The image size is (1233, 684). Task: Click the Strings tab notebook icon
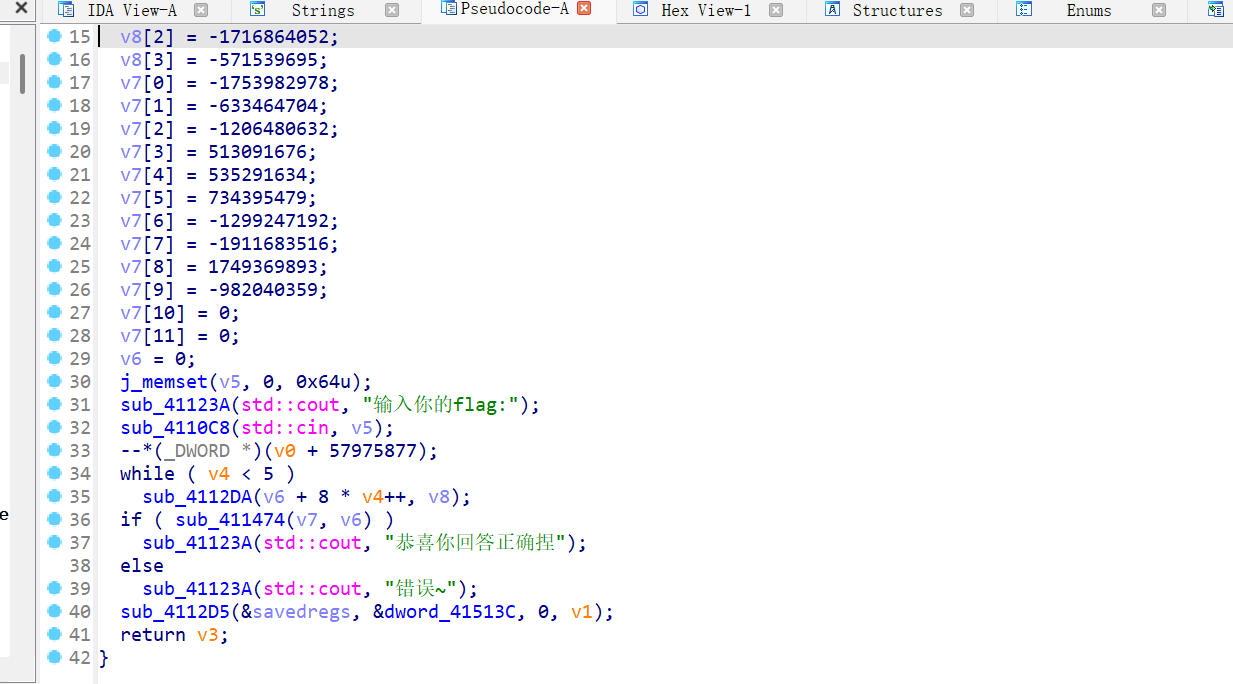pos(258,10)
